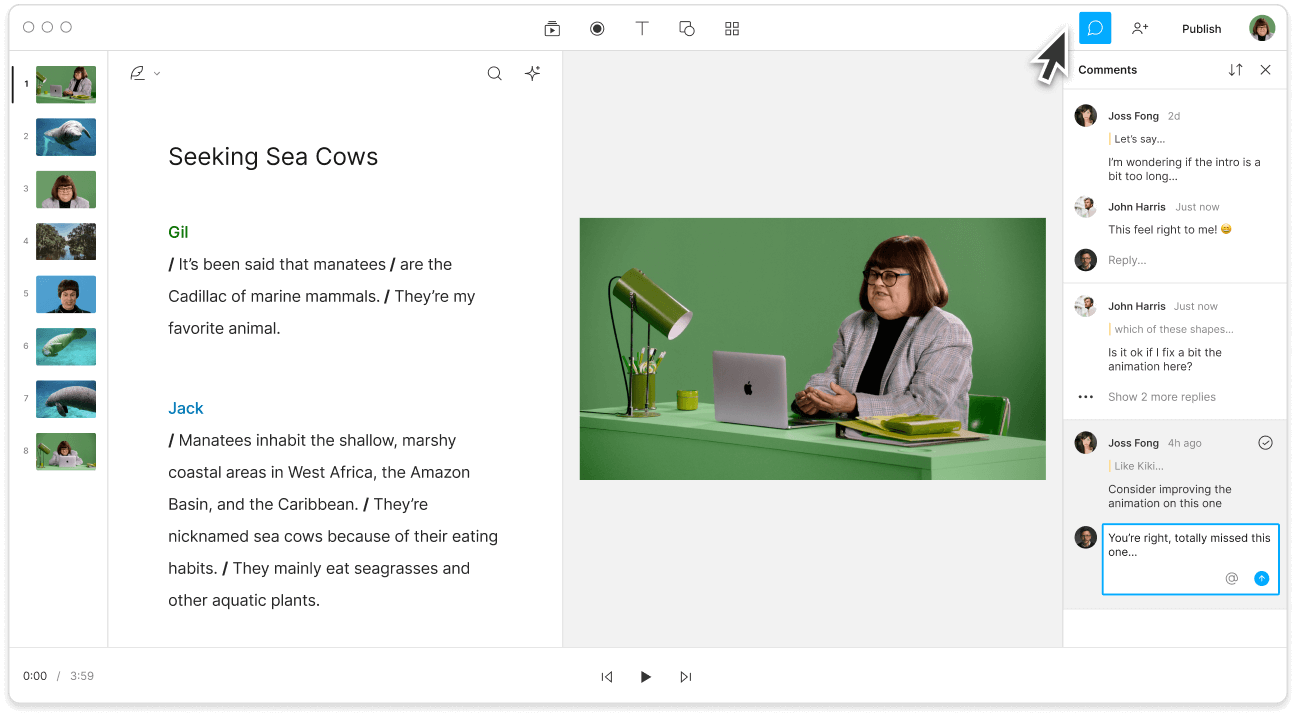The width and height of the screenshot is (1296, 716).
Task: Play the video
Action: pyautogui.click(x=646, y=677)
